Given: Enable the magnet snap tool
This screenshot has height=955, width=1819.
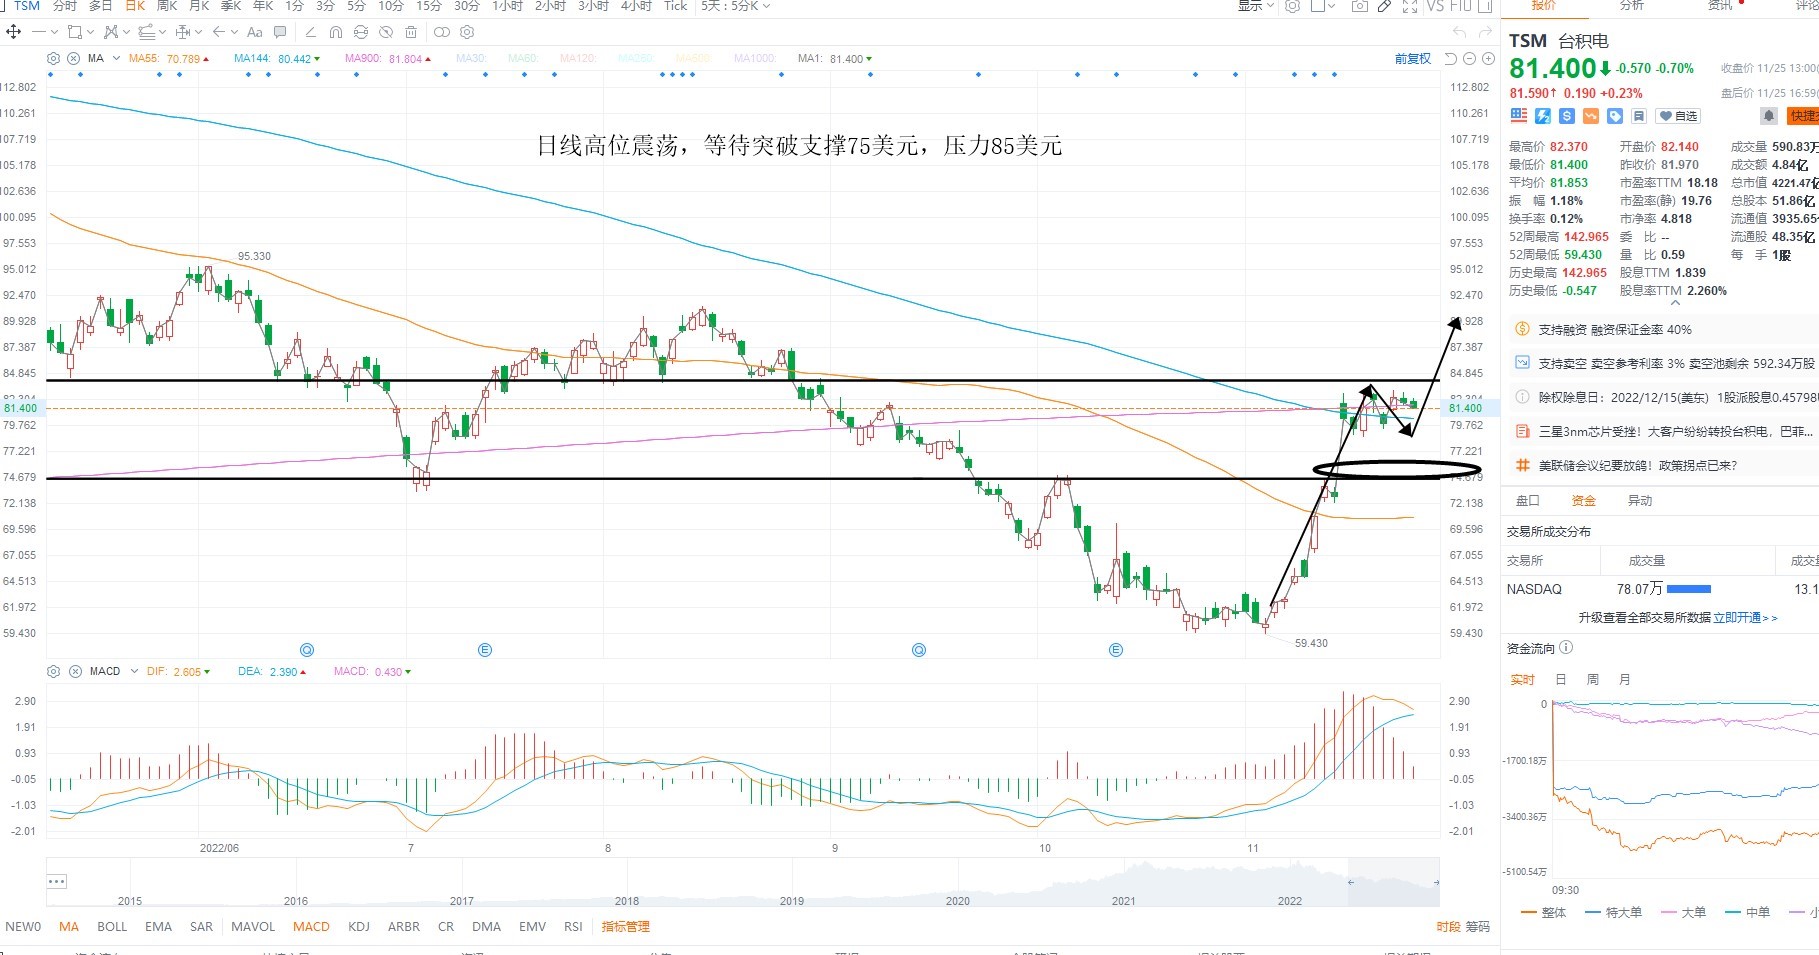Looking at the screenshot, I should coord(336,32).
